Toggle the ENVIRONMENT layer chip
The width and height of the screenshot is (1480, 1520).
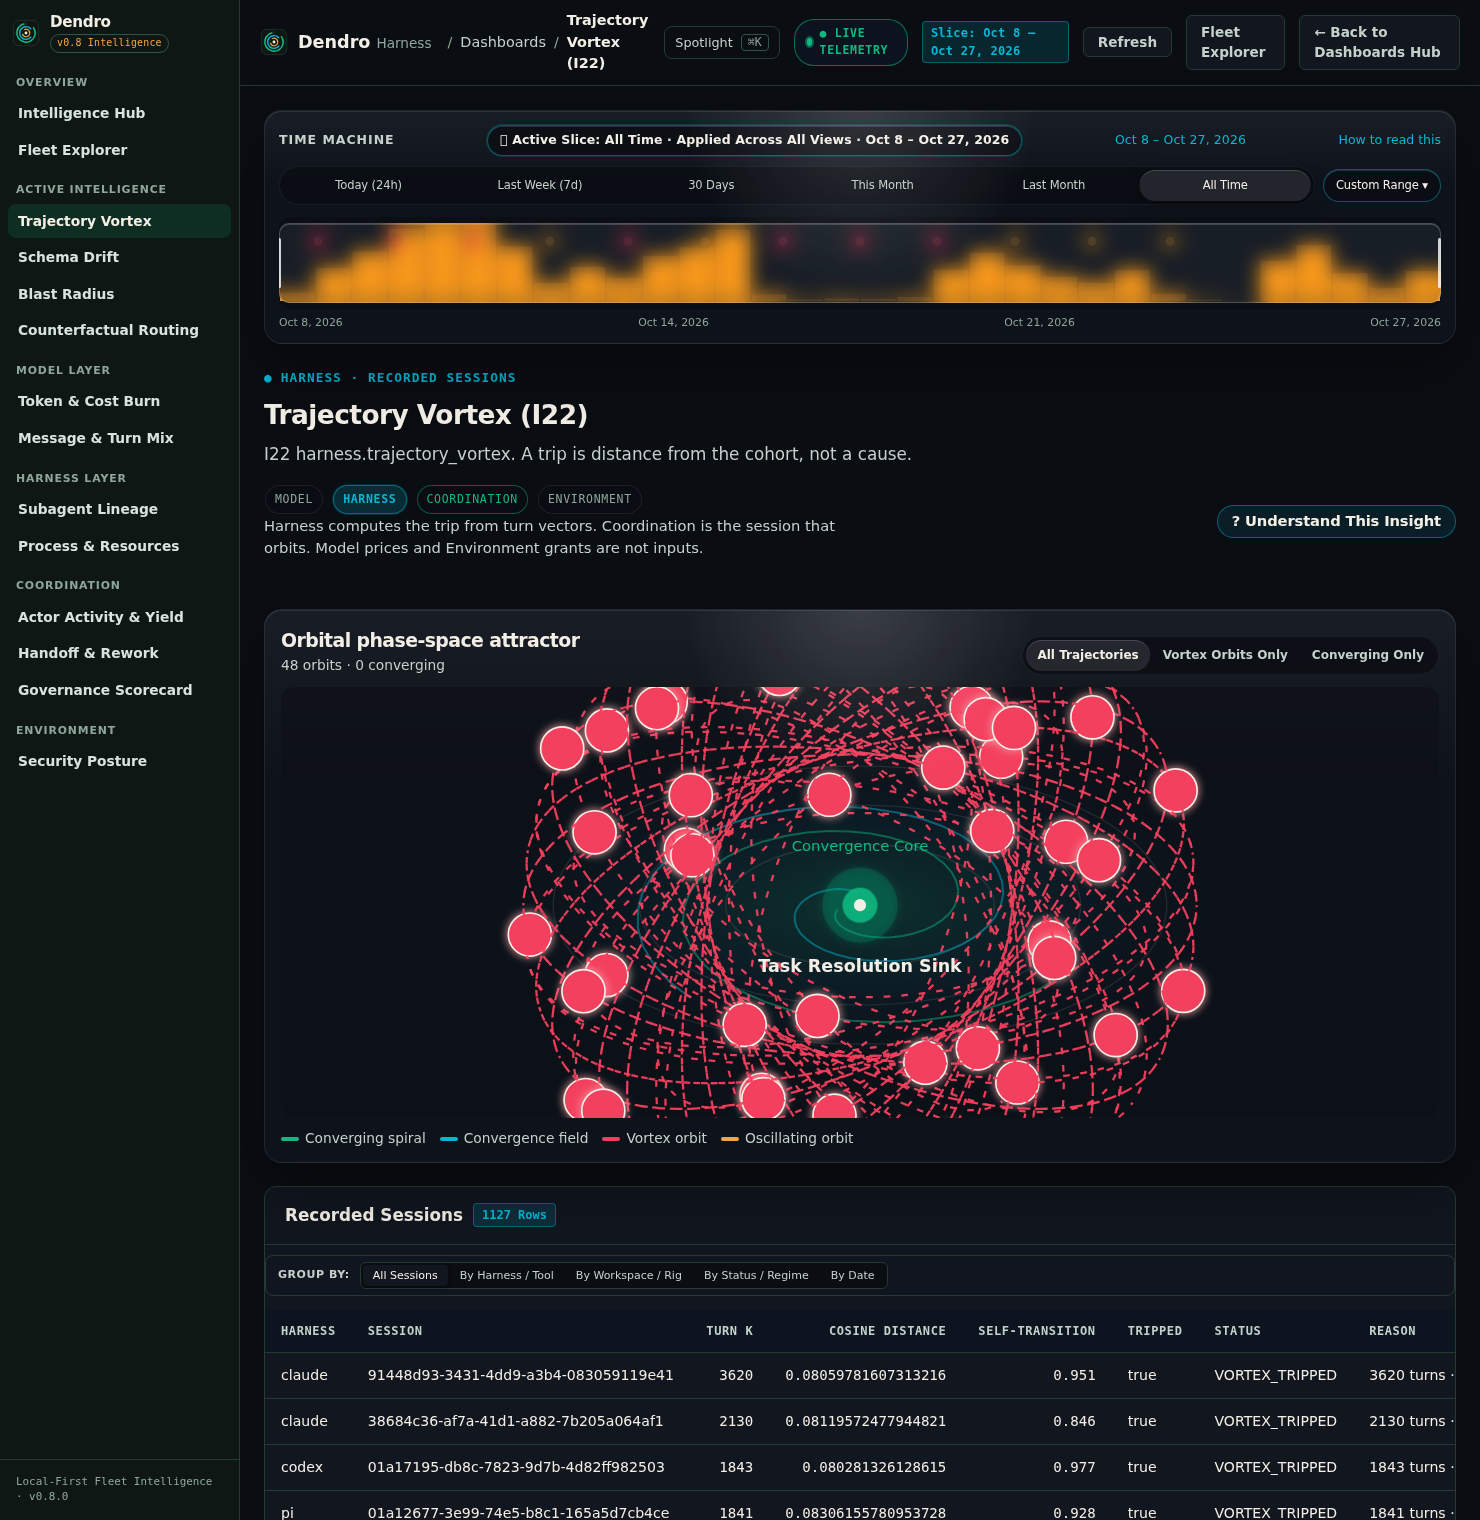[x=589, y=499]
